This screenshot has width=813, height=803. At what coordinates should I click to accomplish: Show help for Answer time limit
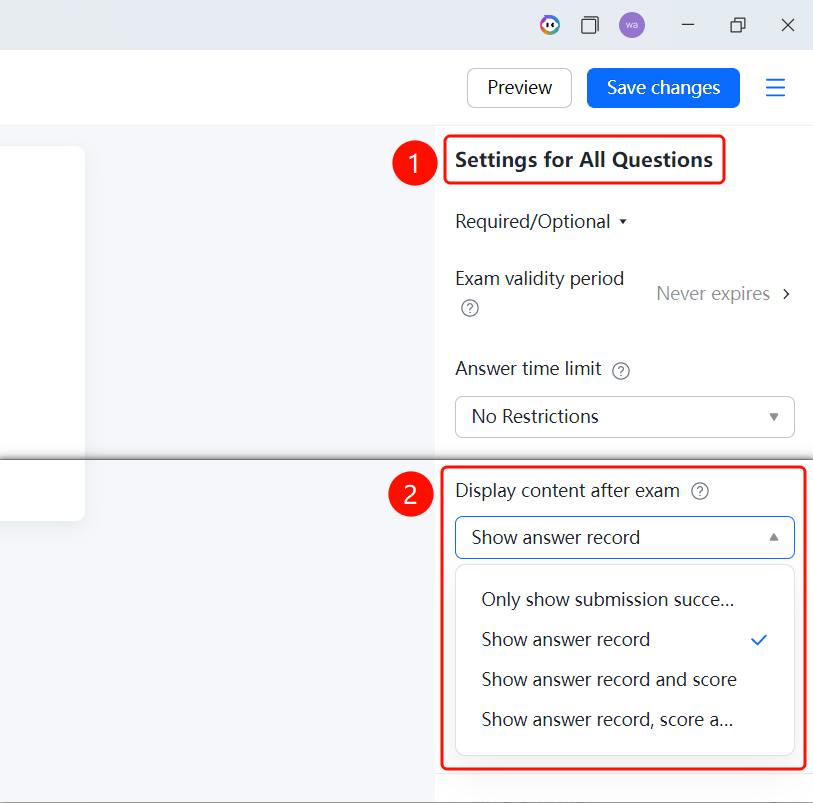pyautogui.click(x=621, y=371)
